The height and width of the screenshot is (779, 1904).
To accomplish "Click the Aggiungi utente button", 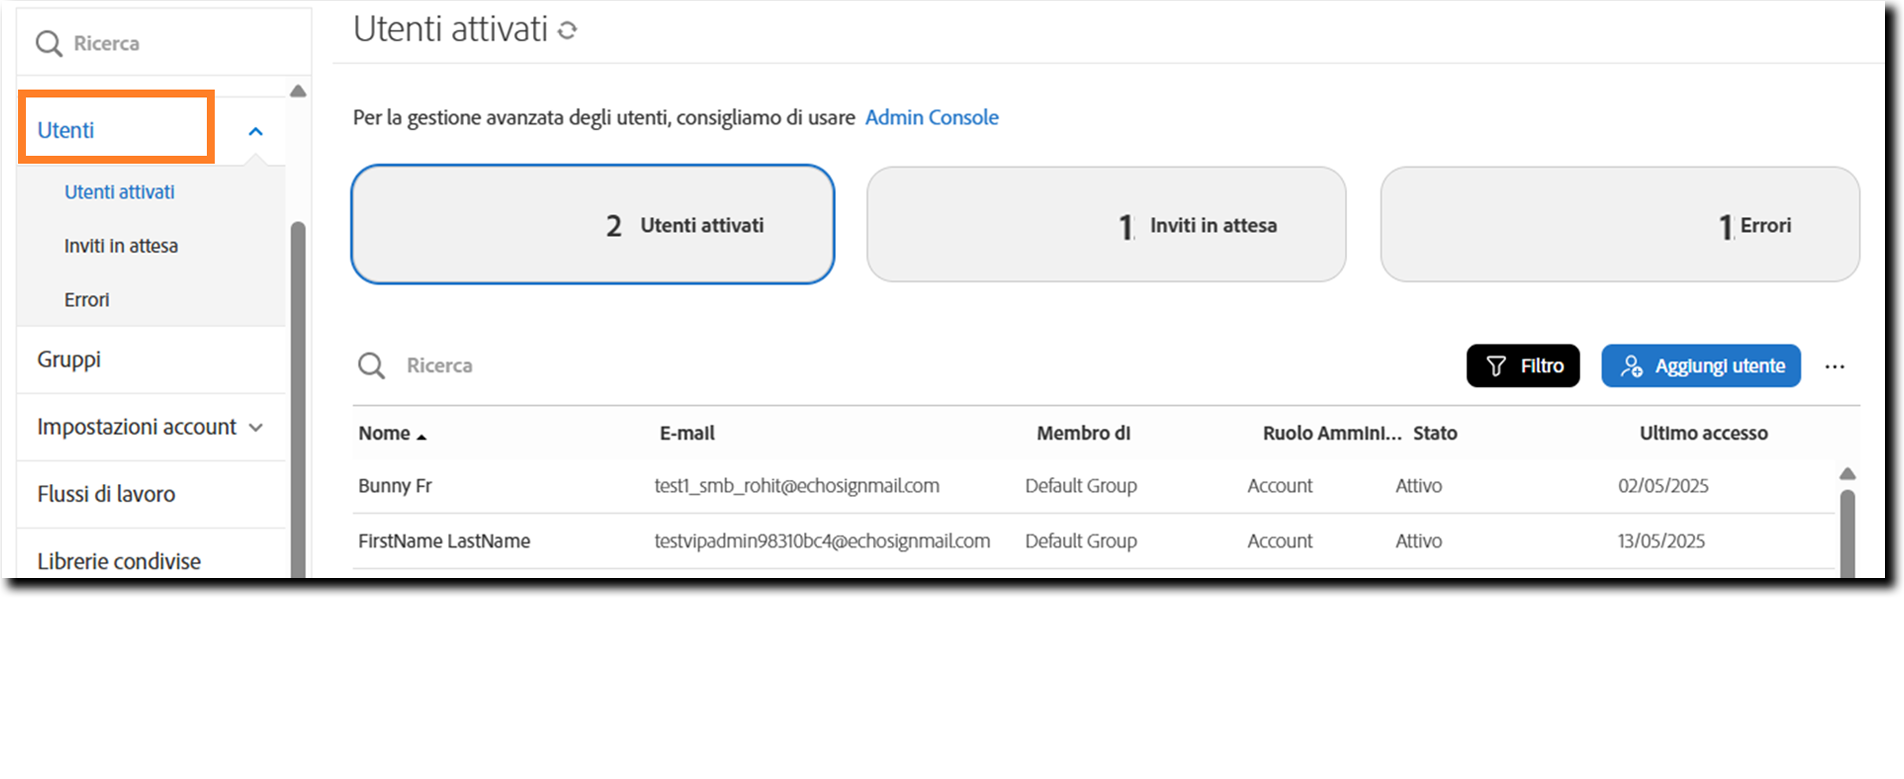I will pyautogui.click(x=1701, y=366).
